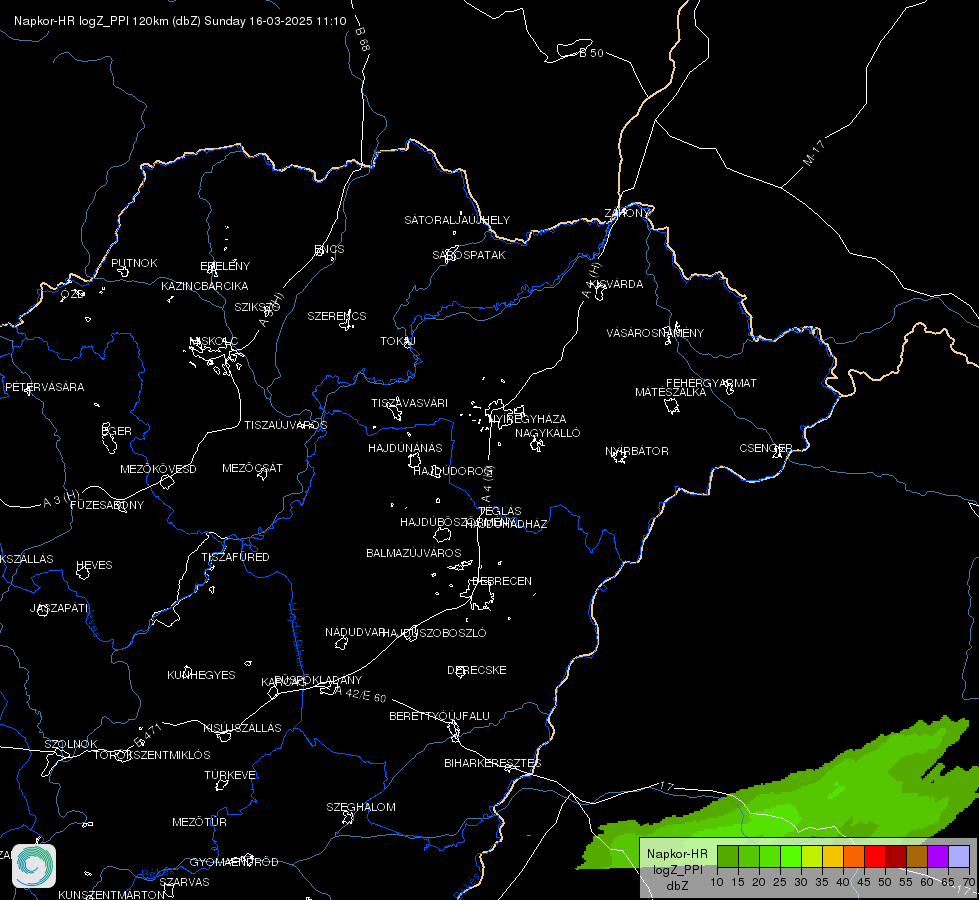This screenshot has height=900, width=979.
Task: Click the BALMAZÚJVÁROS city label
Action: (x=413, y=553)
